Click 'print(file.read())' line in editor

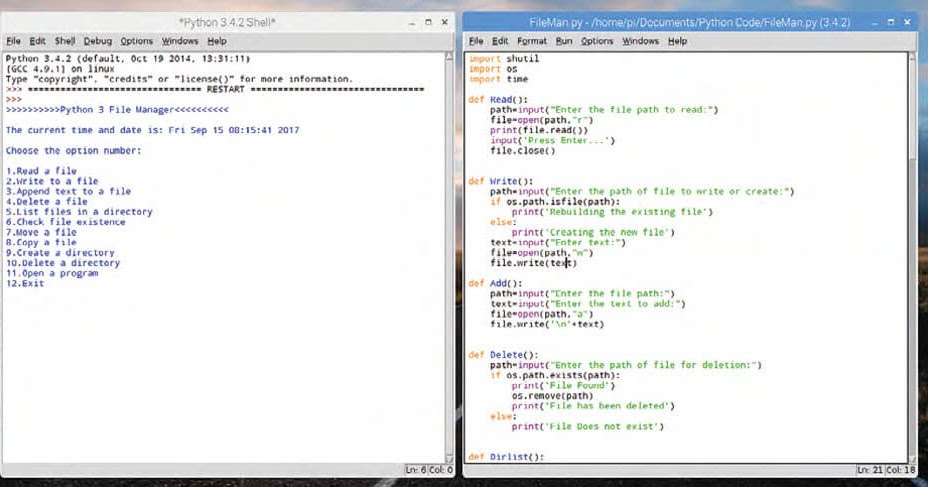[539, 130]
